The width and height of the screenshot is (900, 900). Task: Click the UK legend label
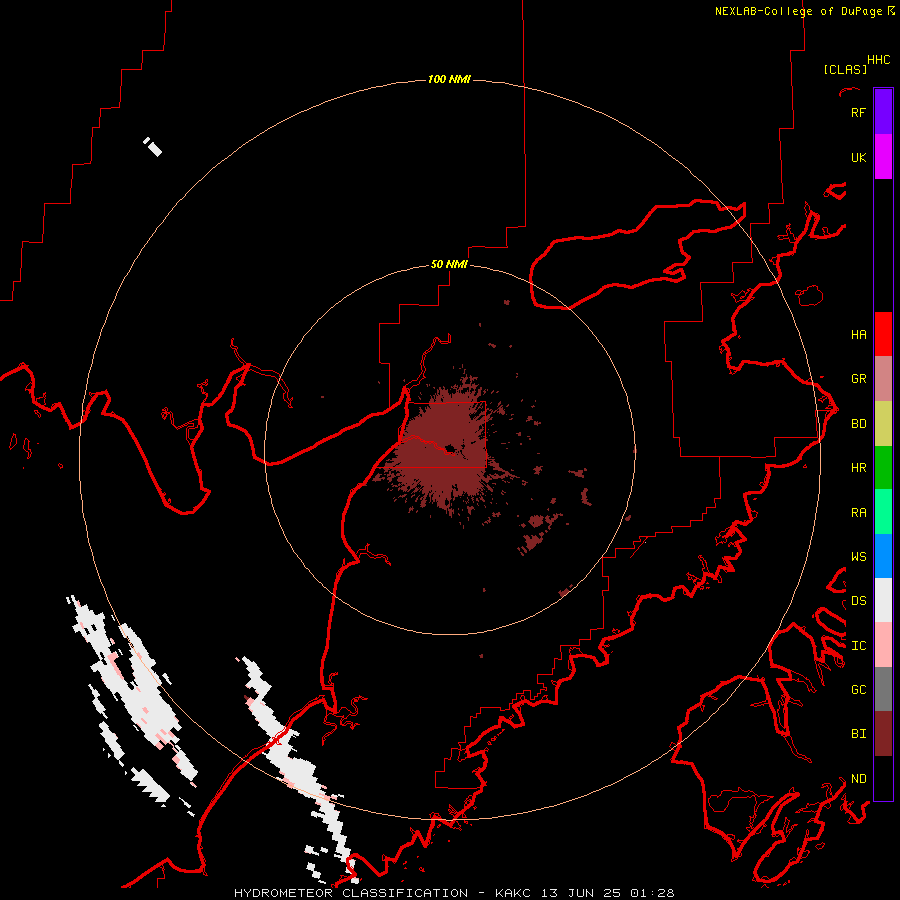859,157
